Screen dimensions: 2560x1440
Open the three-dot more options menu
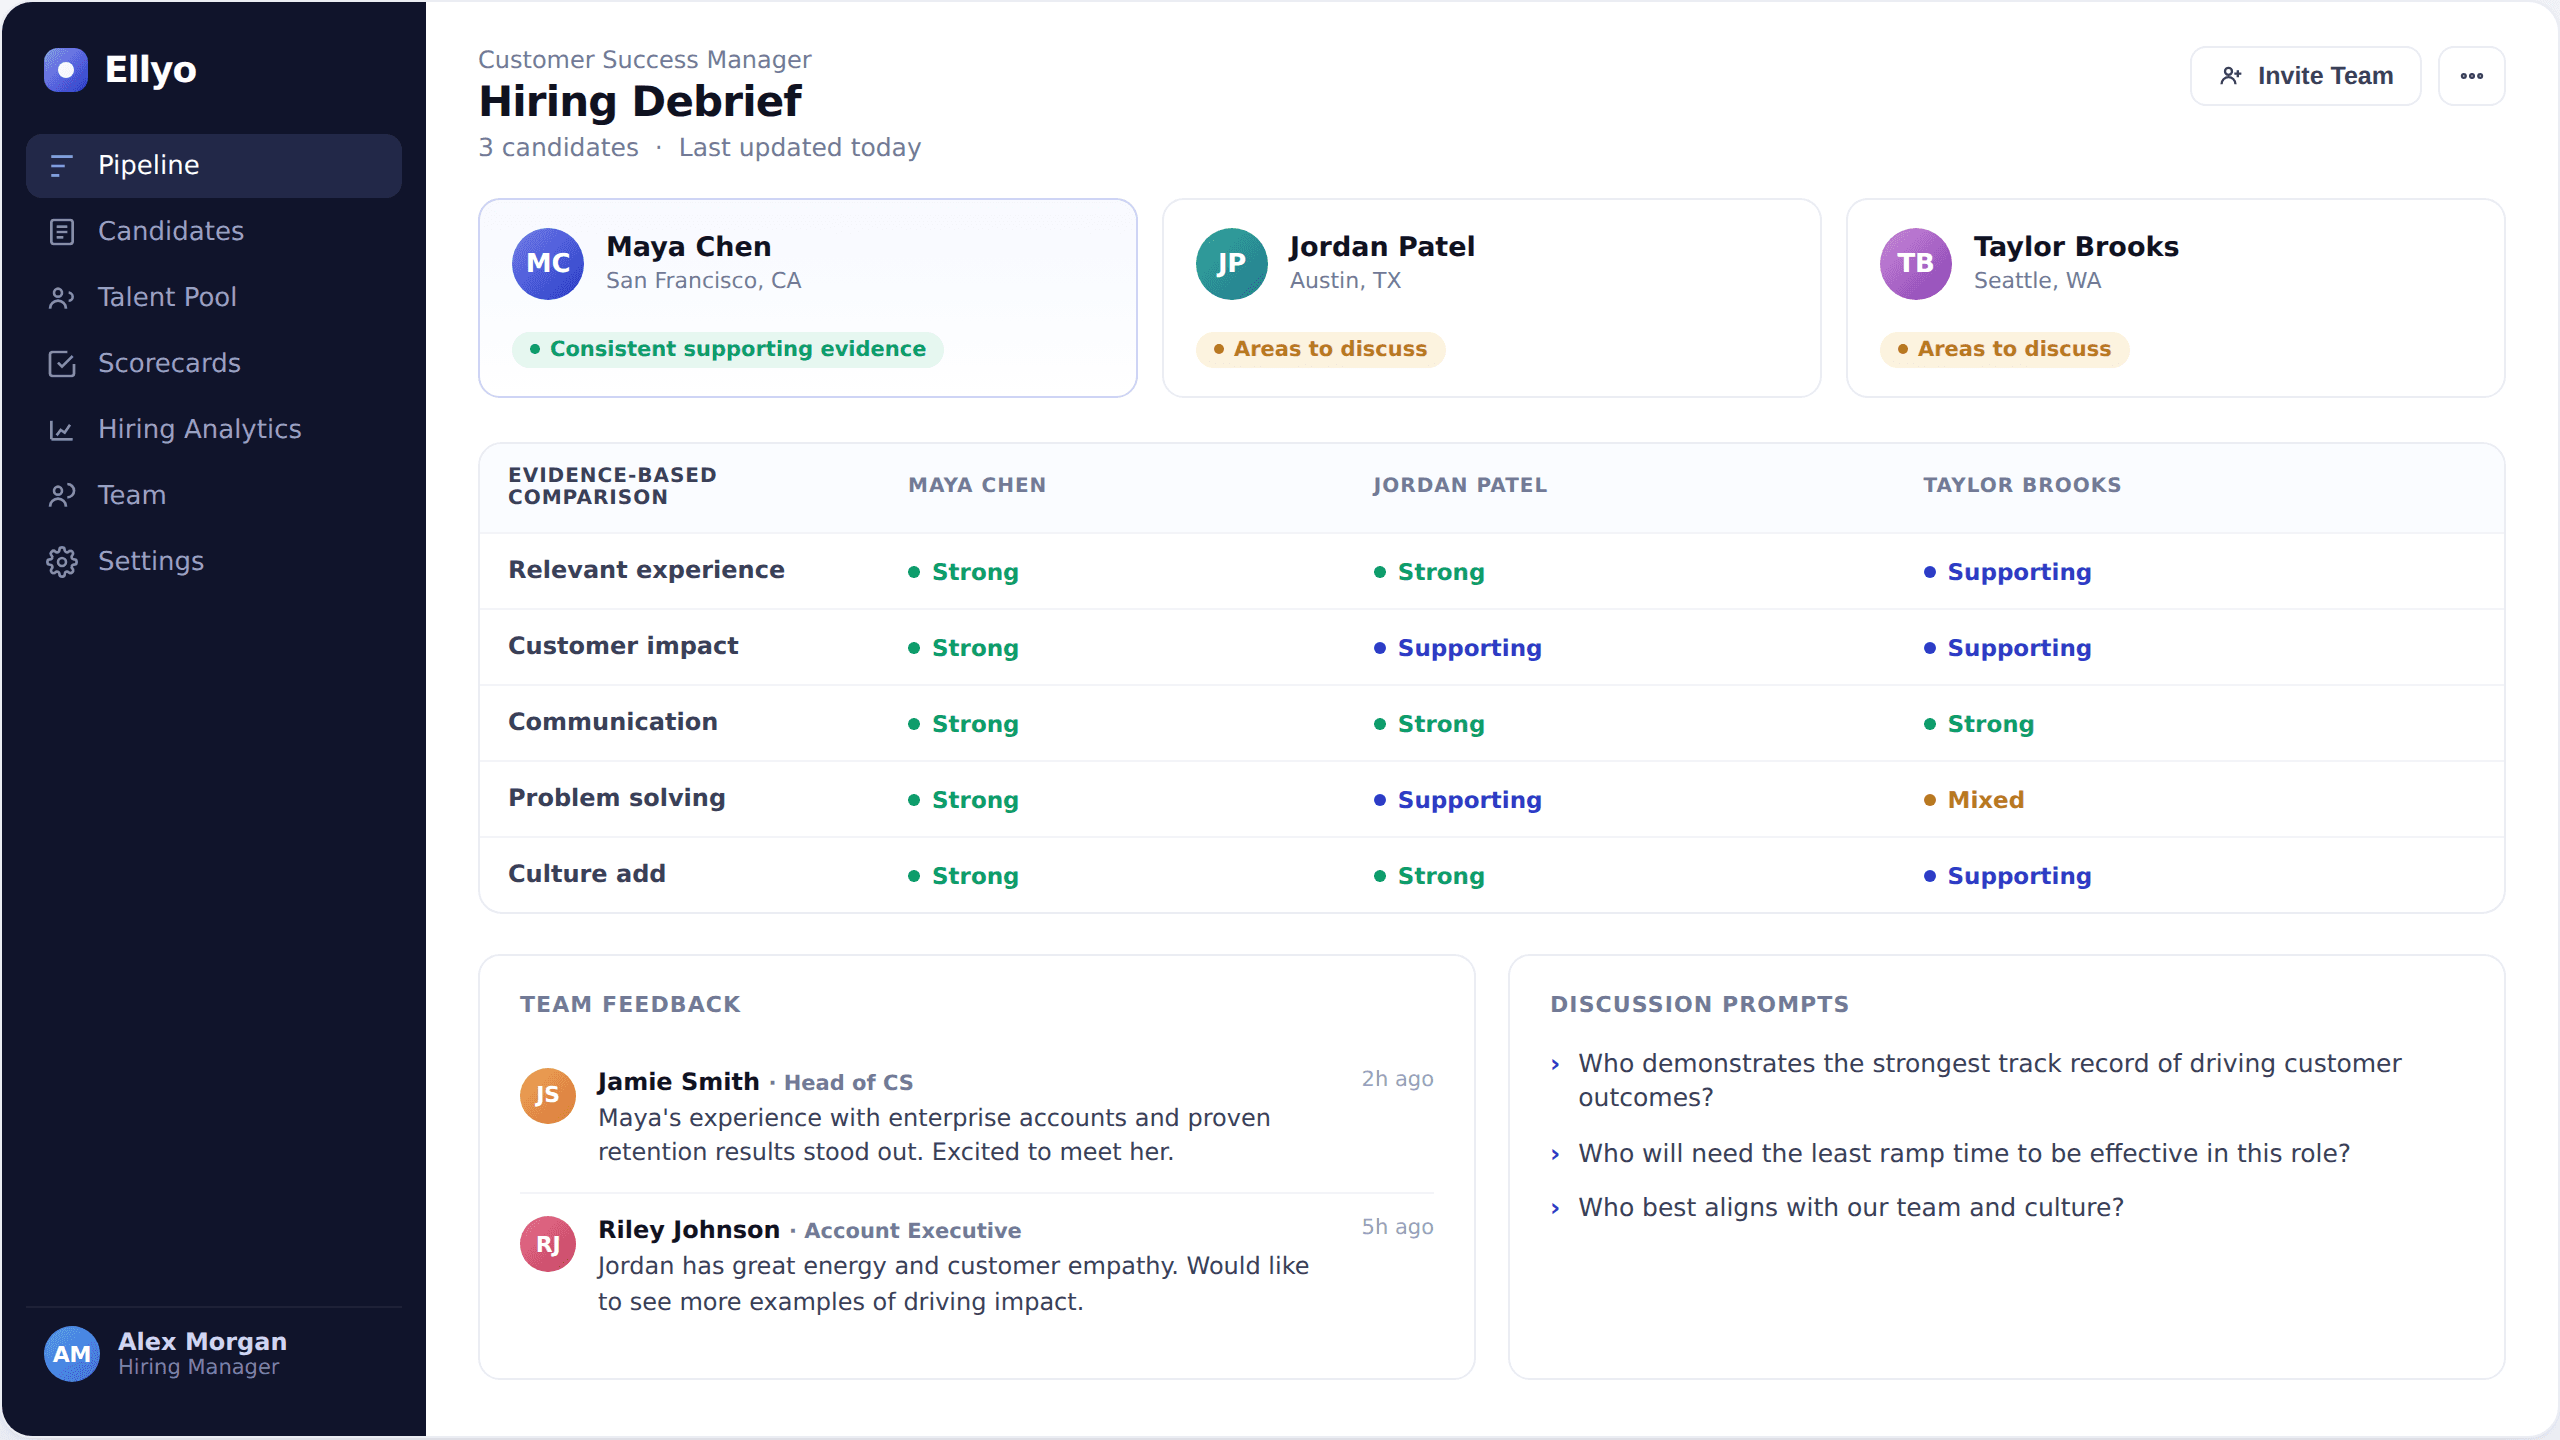(x=2471, y=76)
